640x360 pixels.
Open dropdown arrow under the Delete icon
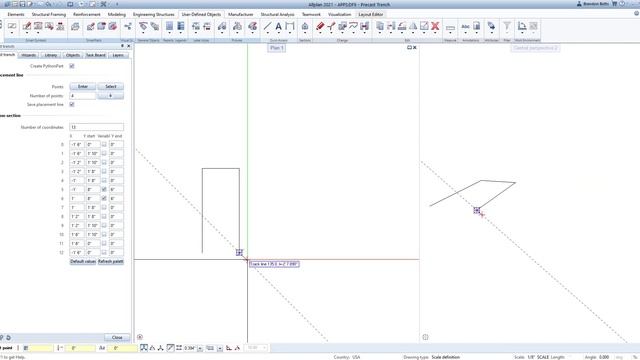click(x=435, y=33)
